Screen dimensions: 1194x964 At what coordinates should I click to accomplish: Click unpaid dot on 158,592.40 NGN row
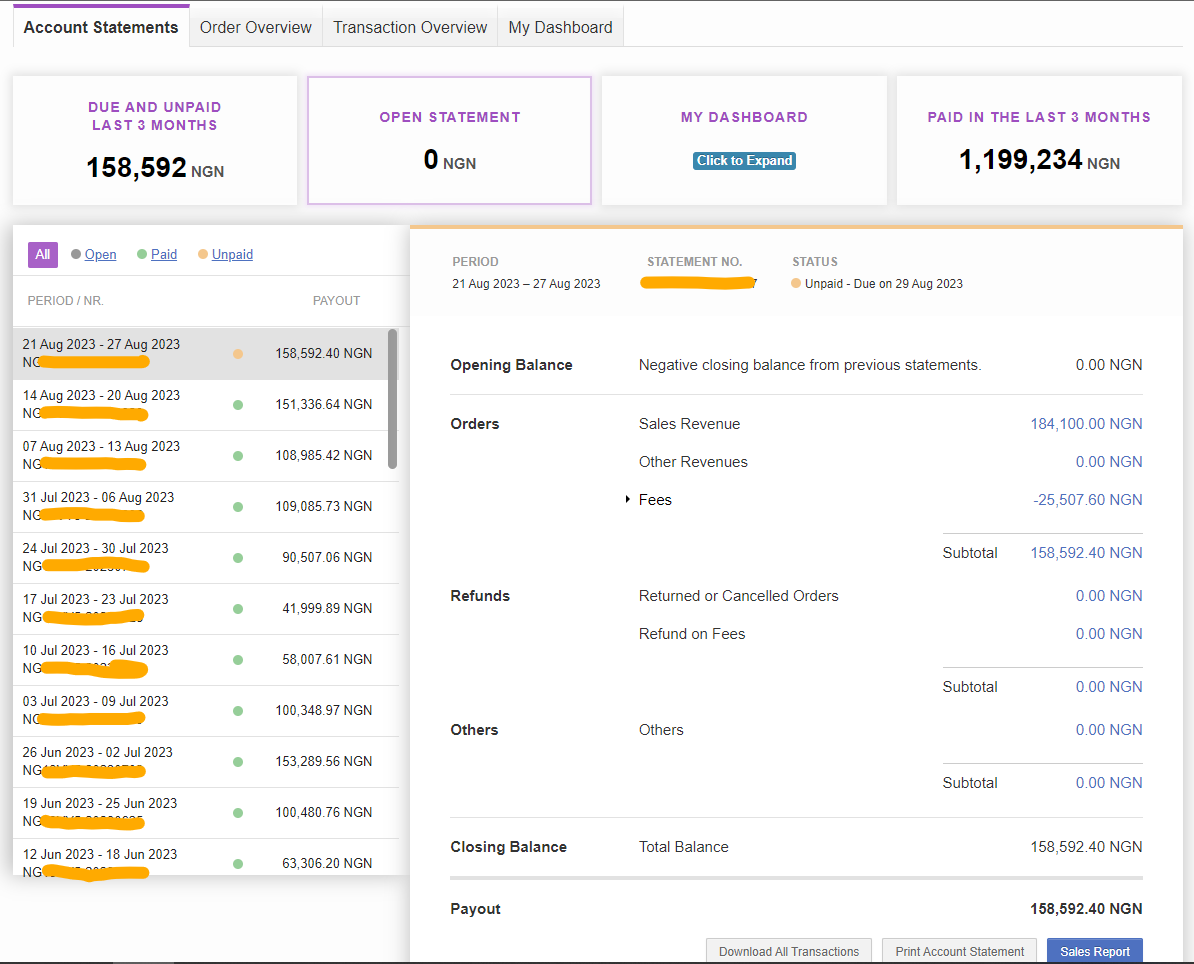click(x=238, y=354)
